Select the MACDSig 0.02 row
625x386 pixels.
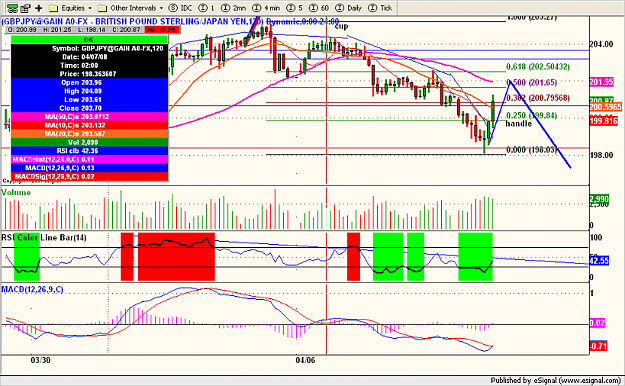tap(89, 176)
